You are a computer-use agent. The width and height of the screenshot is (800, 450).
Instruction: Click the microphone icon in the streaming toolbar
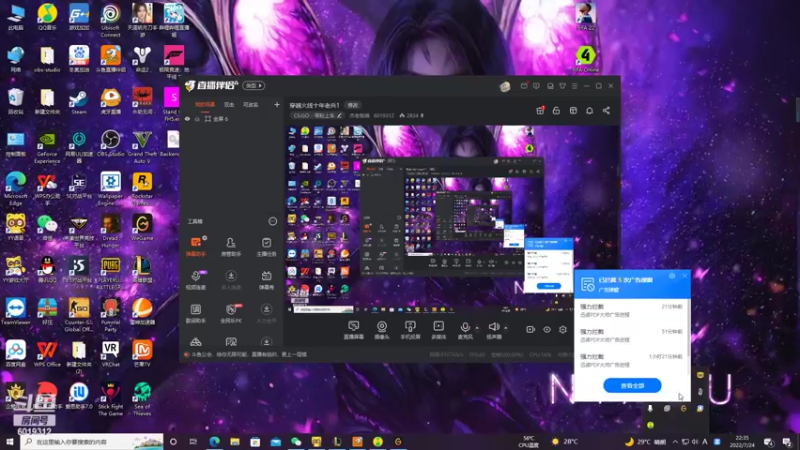point(465,327)
